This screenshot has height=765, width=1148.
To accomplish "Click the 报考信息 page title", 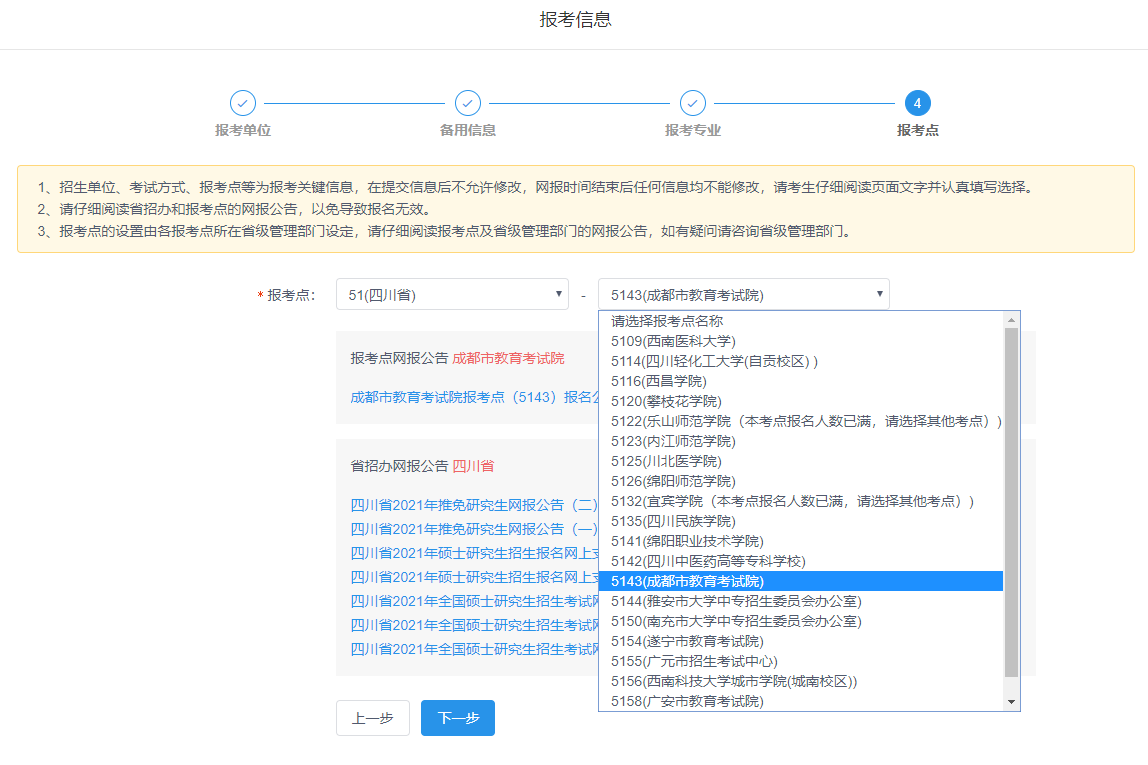I will point(575,20).
